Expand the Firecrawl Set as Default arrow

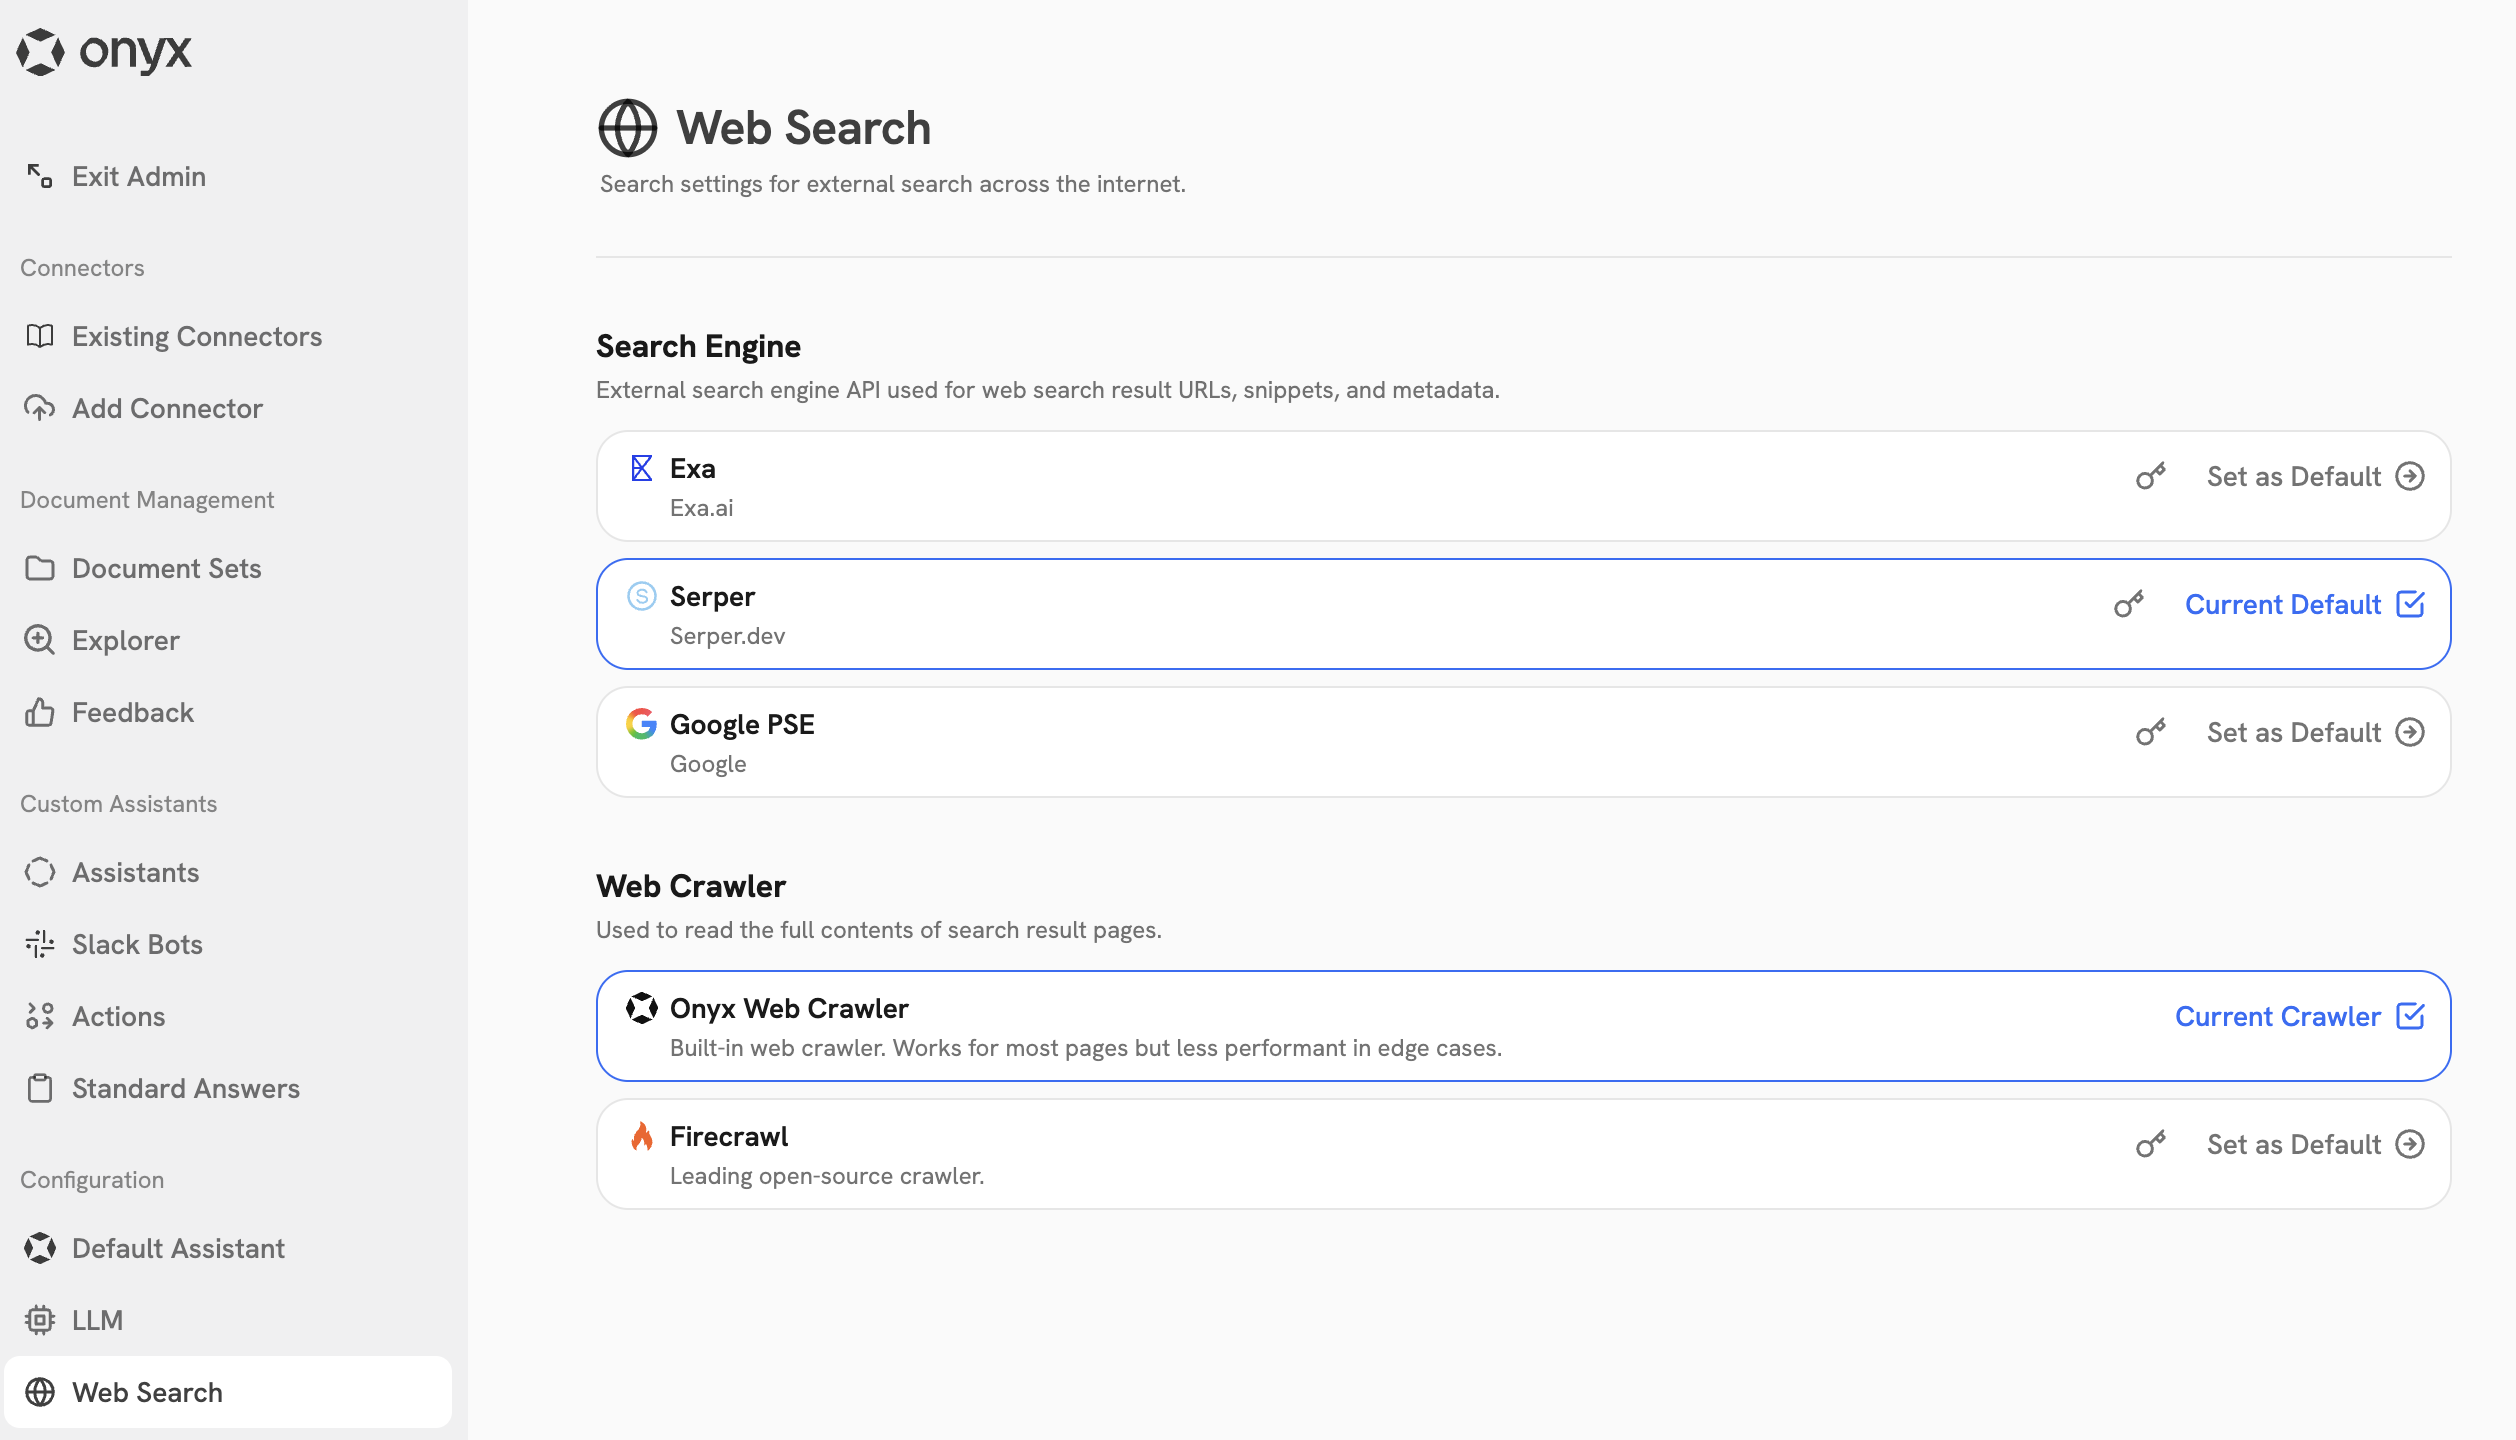coord(2410,1144)
